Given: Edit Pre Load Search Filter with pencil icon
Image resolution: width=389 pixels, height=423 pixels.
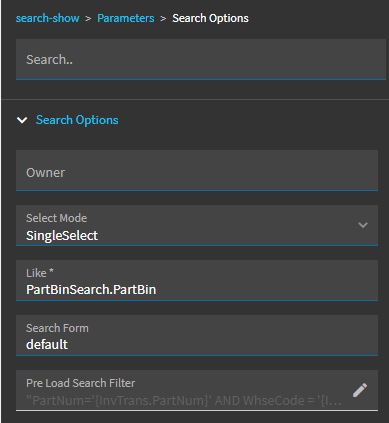Looking at the screenshot, I should click(360, 390).
